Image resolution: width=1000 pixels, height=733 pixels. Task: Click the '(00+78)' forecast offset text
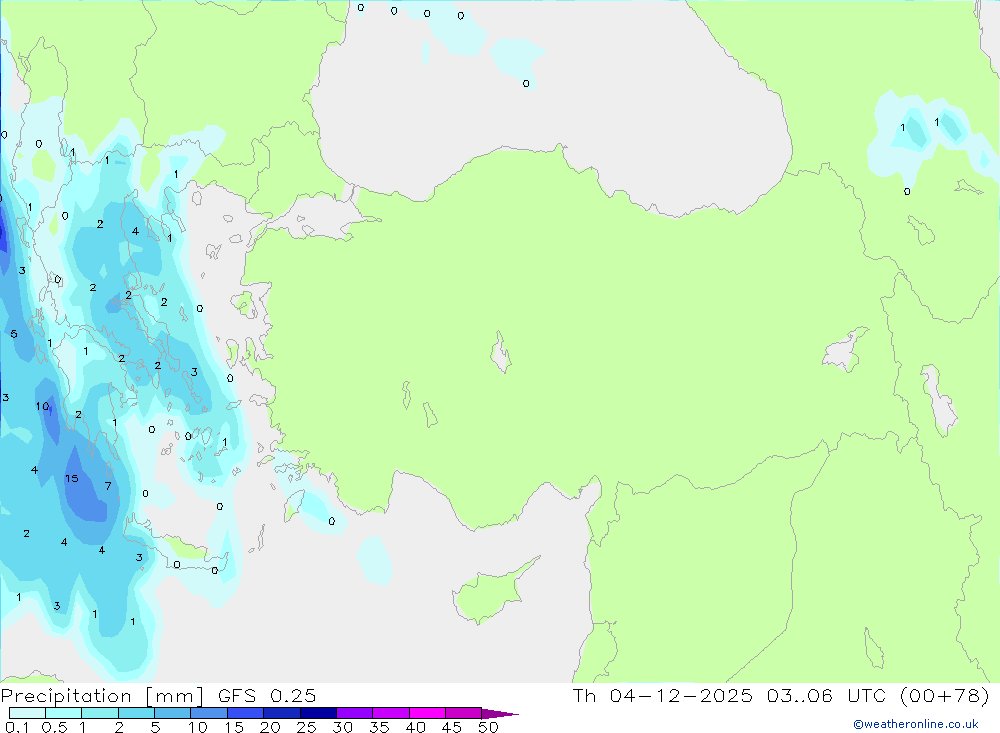[946, 695]
